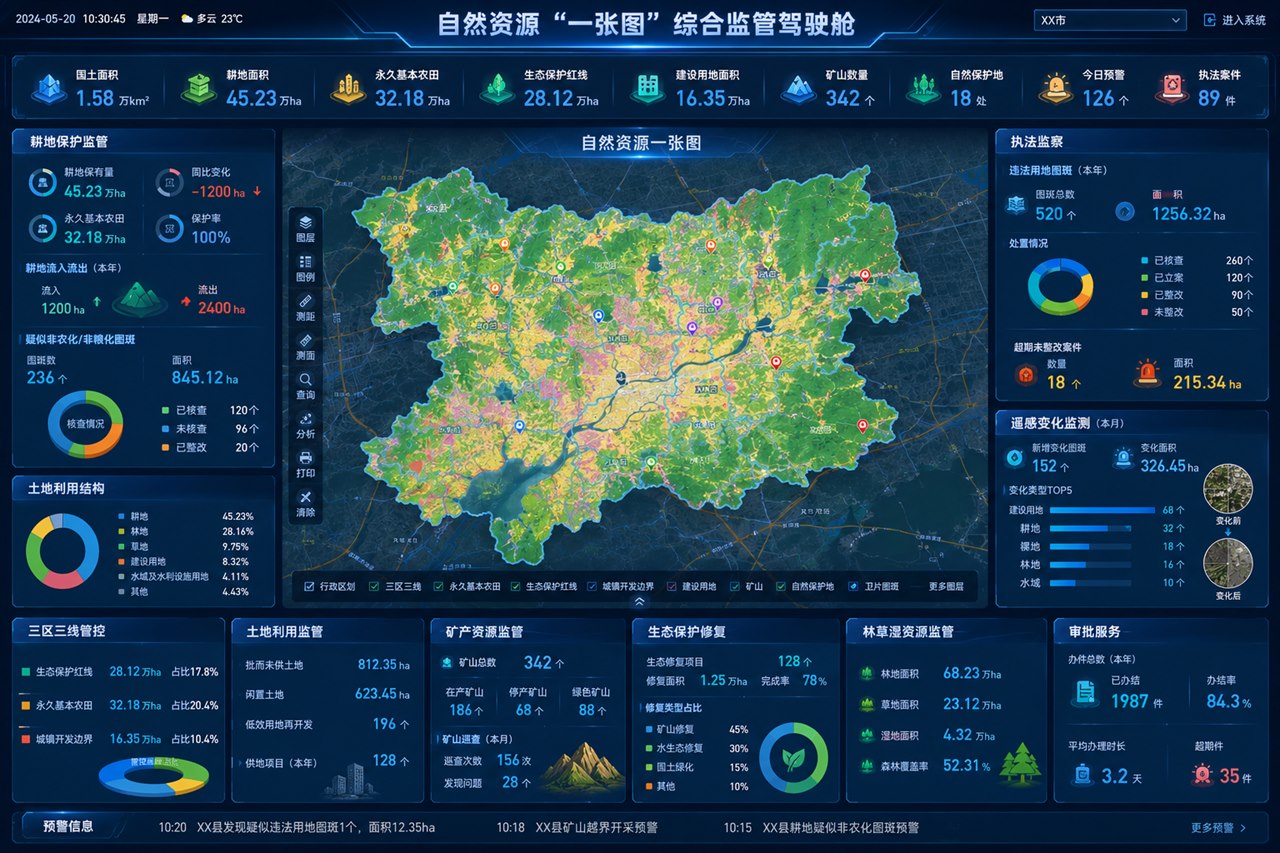Click the 新增变化图斑 icon
This screenshot has height=853, width=1280.
1016,457
